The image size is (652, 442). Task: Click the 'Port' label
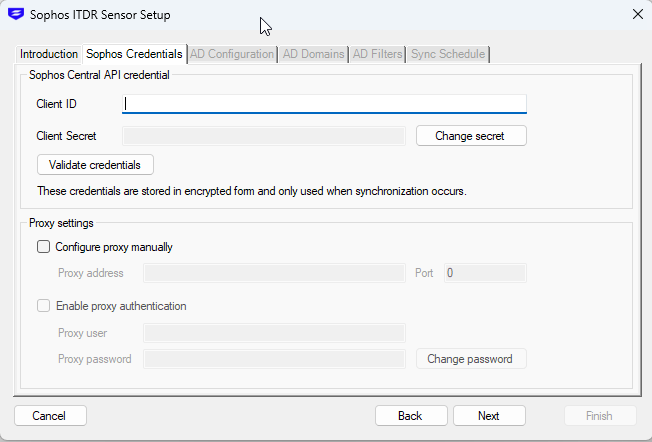[x=424, y=273]
